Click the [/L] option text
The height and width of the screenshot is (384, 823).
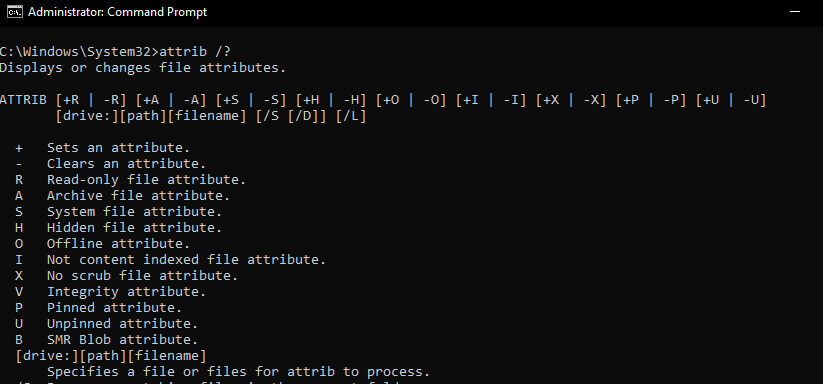coord(351,116)
